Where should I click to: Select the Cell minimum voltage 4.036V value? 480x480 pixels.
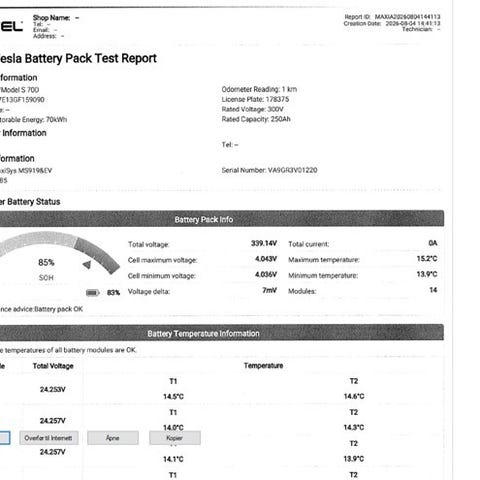point(266,275)
